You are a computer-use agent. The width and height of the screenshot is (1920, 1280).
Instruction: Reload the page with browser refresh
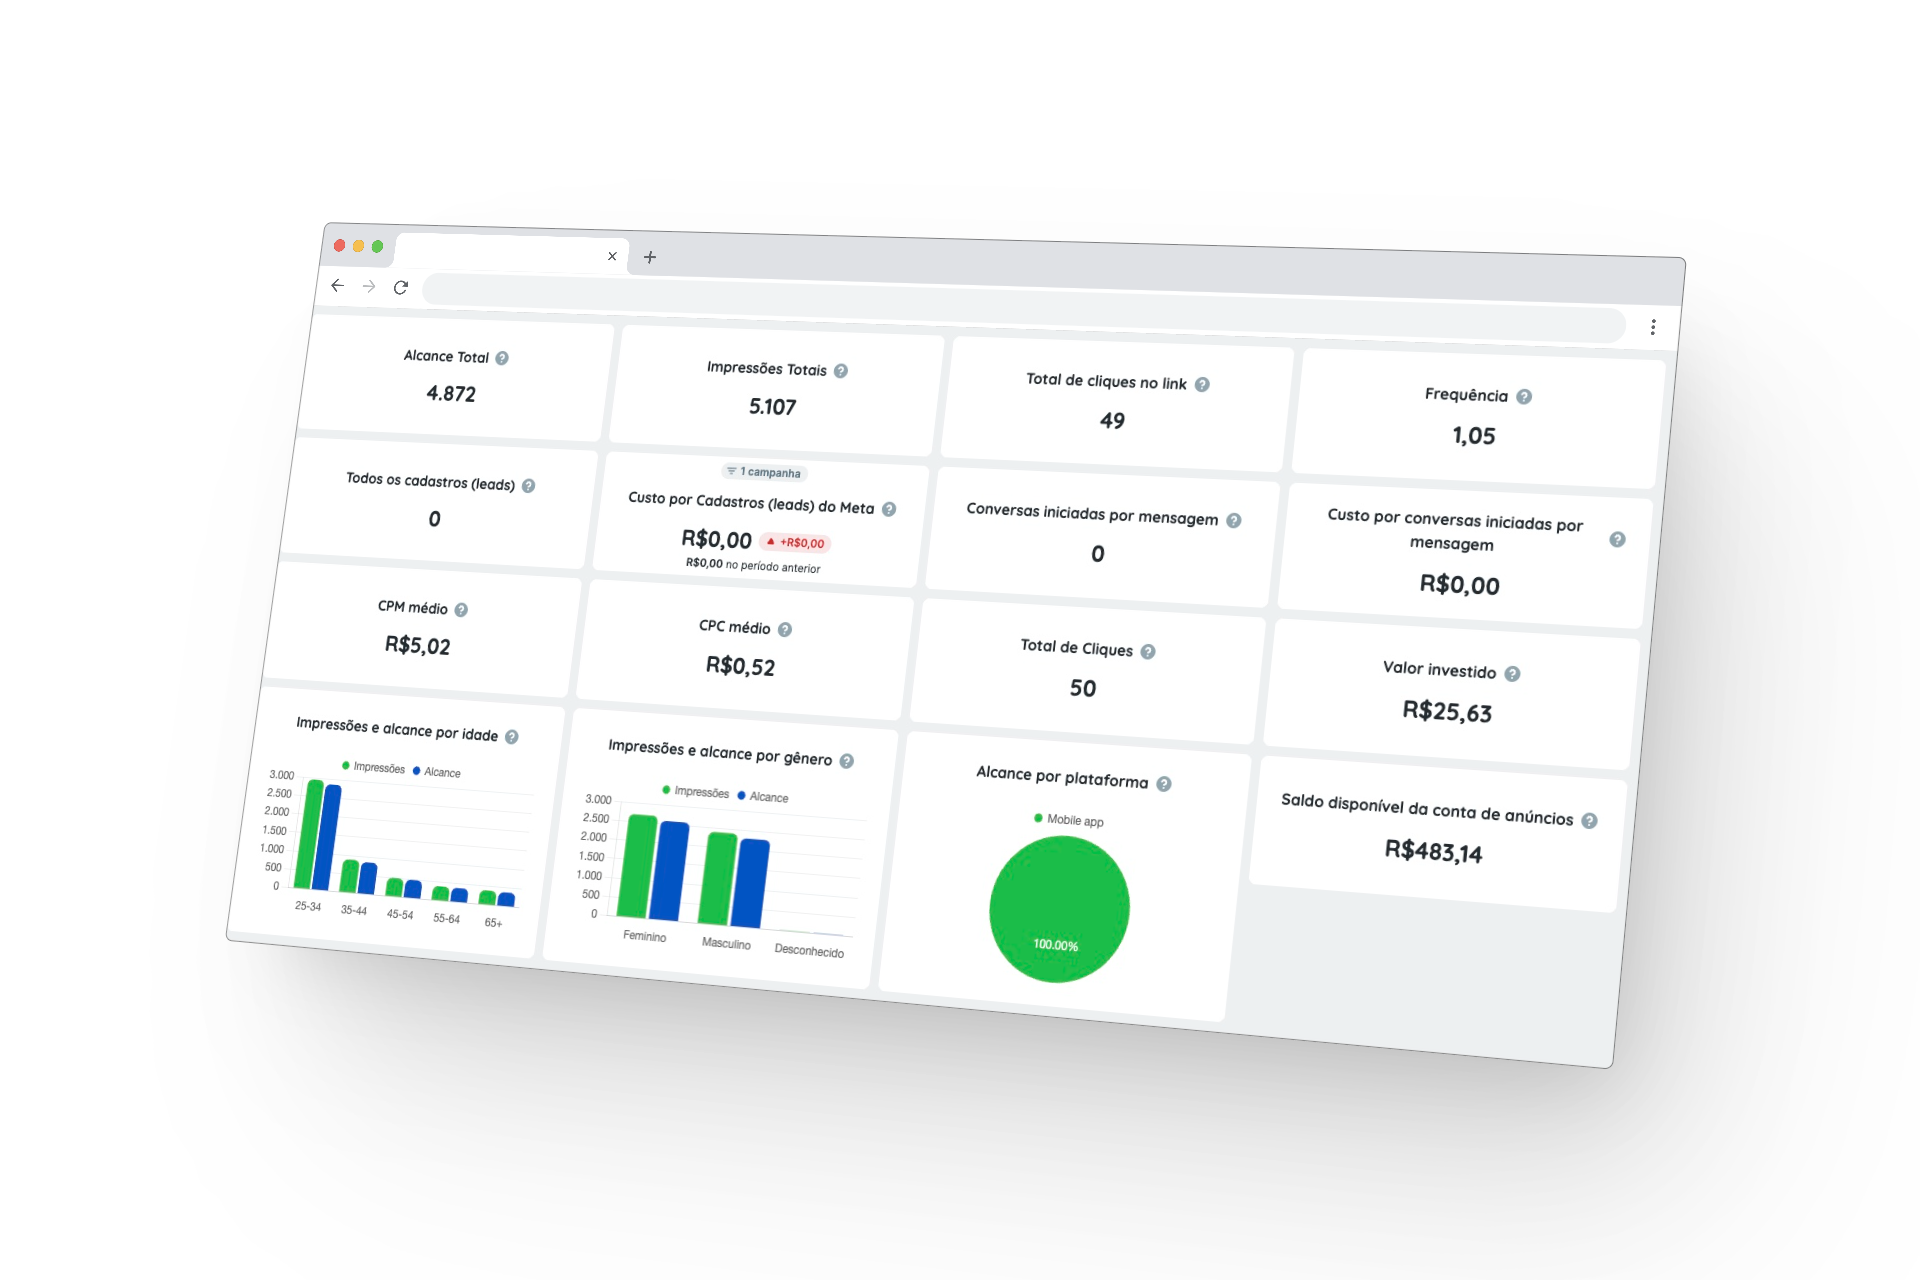click(401, 288)
